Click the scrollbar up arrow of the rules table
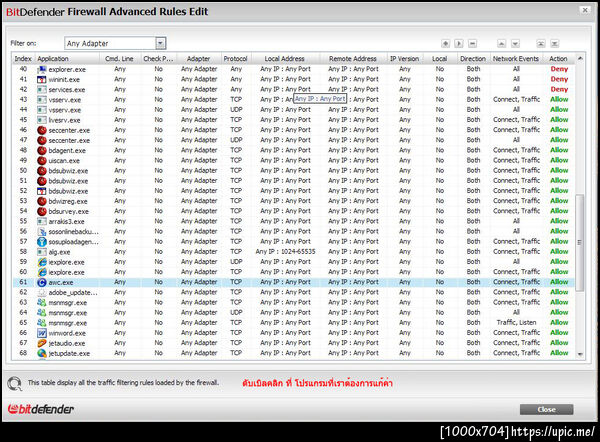The height and width of the screenshot is (442, 600). (x=580, y=58)
